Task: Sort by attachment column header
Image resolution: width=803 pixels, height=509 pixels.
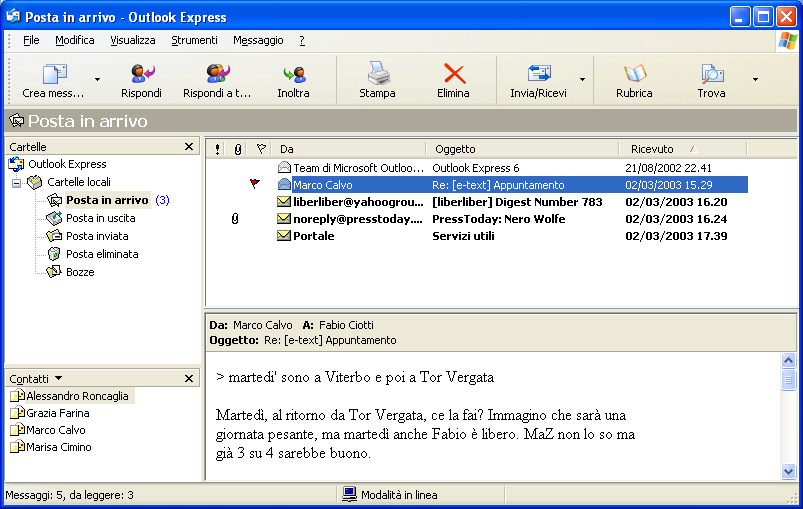Action: (x=238, y=149)
